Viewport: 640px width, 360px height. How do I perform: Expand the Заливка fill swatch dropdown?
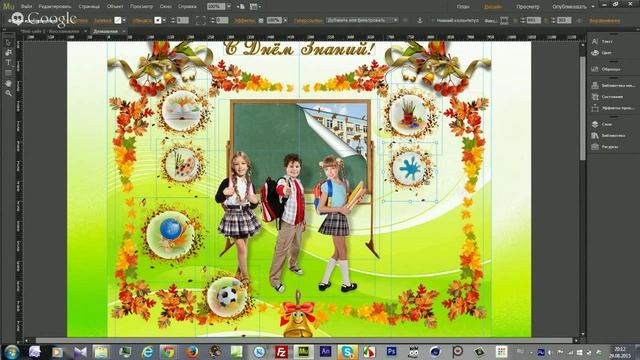point(124,20)
